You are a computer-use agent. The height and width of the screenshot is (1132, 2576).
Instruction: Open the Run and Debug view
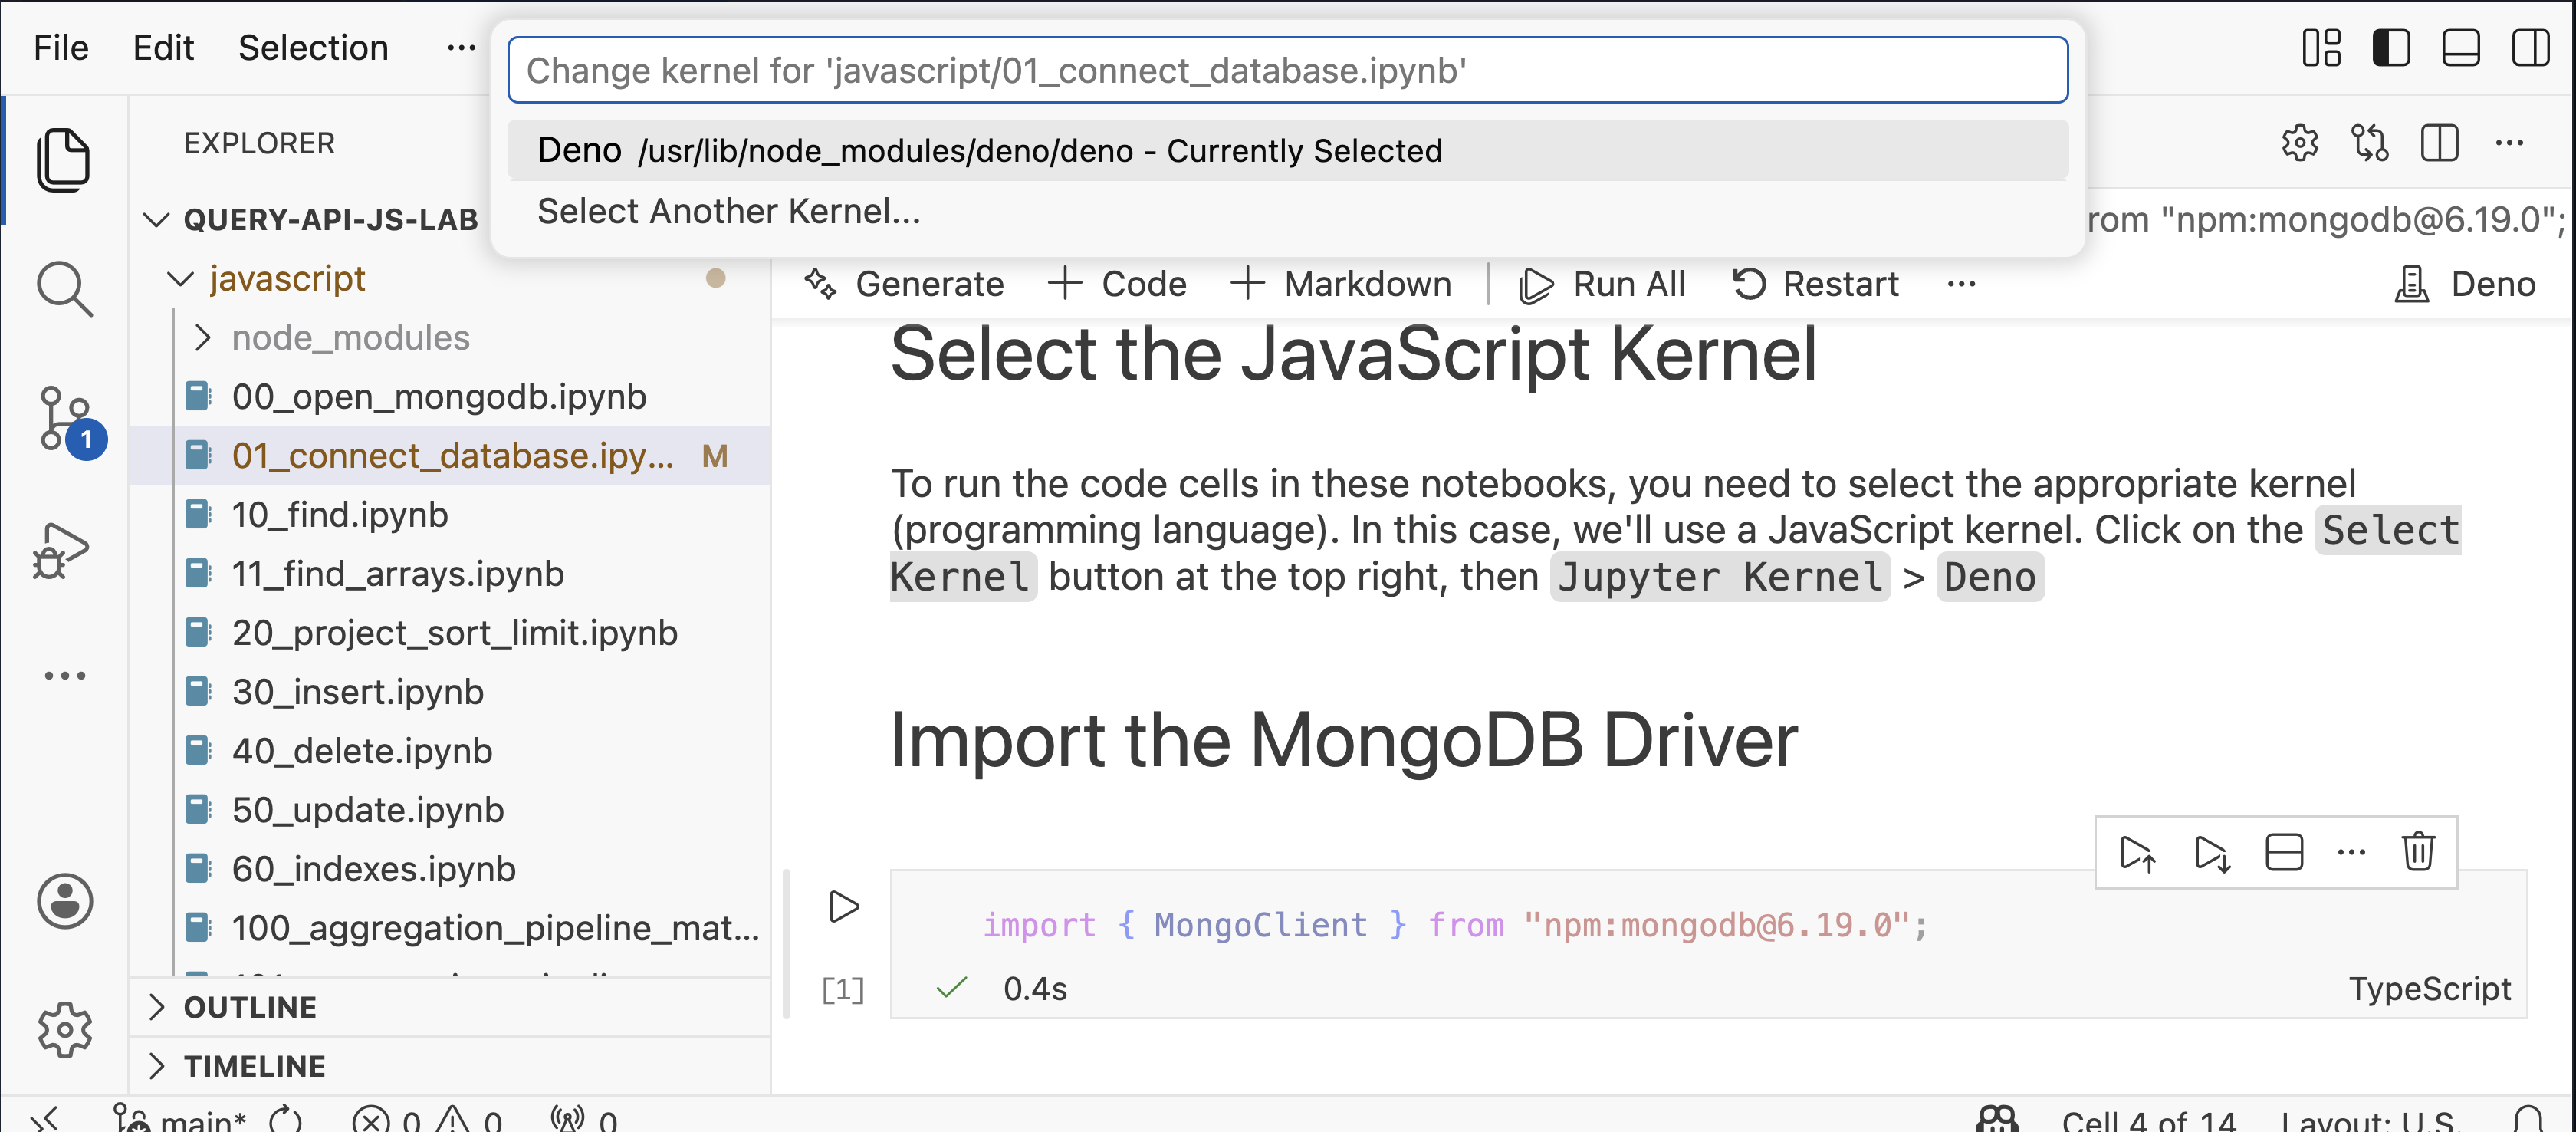coord(62,551)
